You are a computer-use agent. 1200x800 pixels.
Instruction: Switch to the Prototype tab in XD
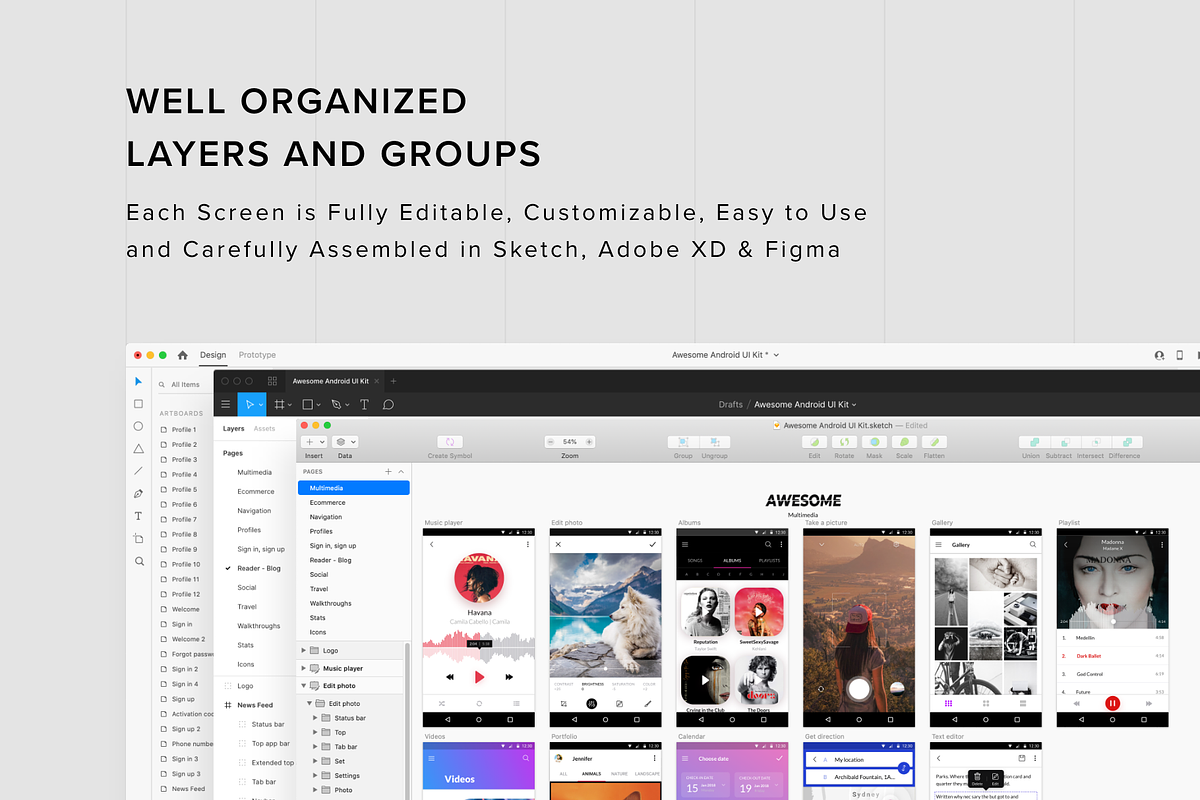coord(257,355)
